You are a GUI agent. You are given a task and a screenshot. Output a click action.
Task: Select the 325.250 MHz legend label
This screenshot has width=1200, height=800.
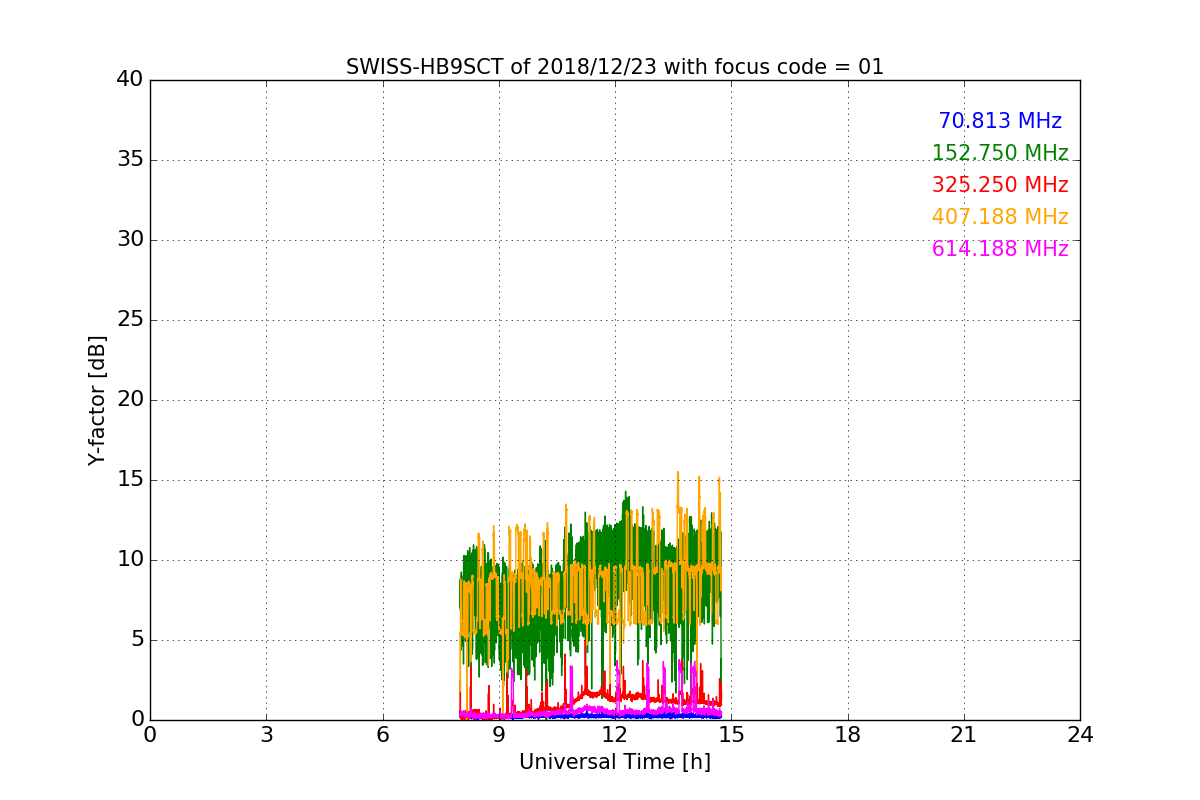[1000, 185]
